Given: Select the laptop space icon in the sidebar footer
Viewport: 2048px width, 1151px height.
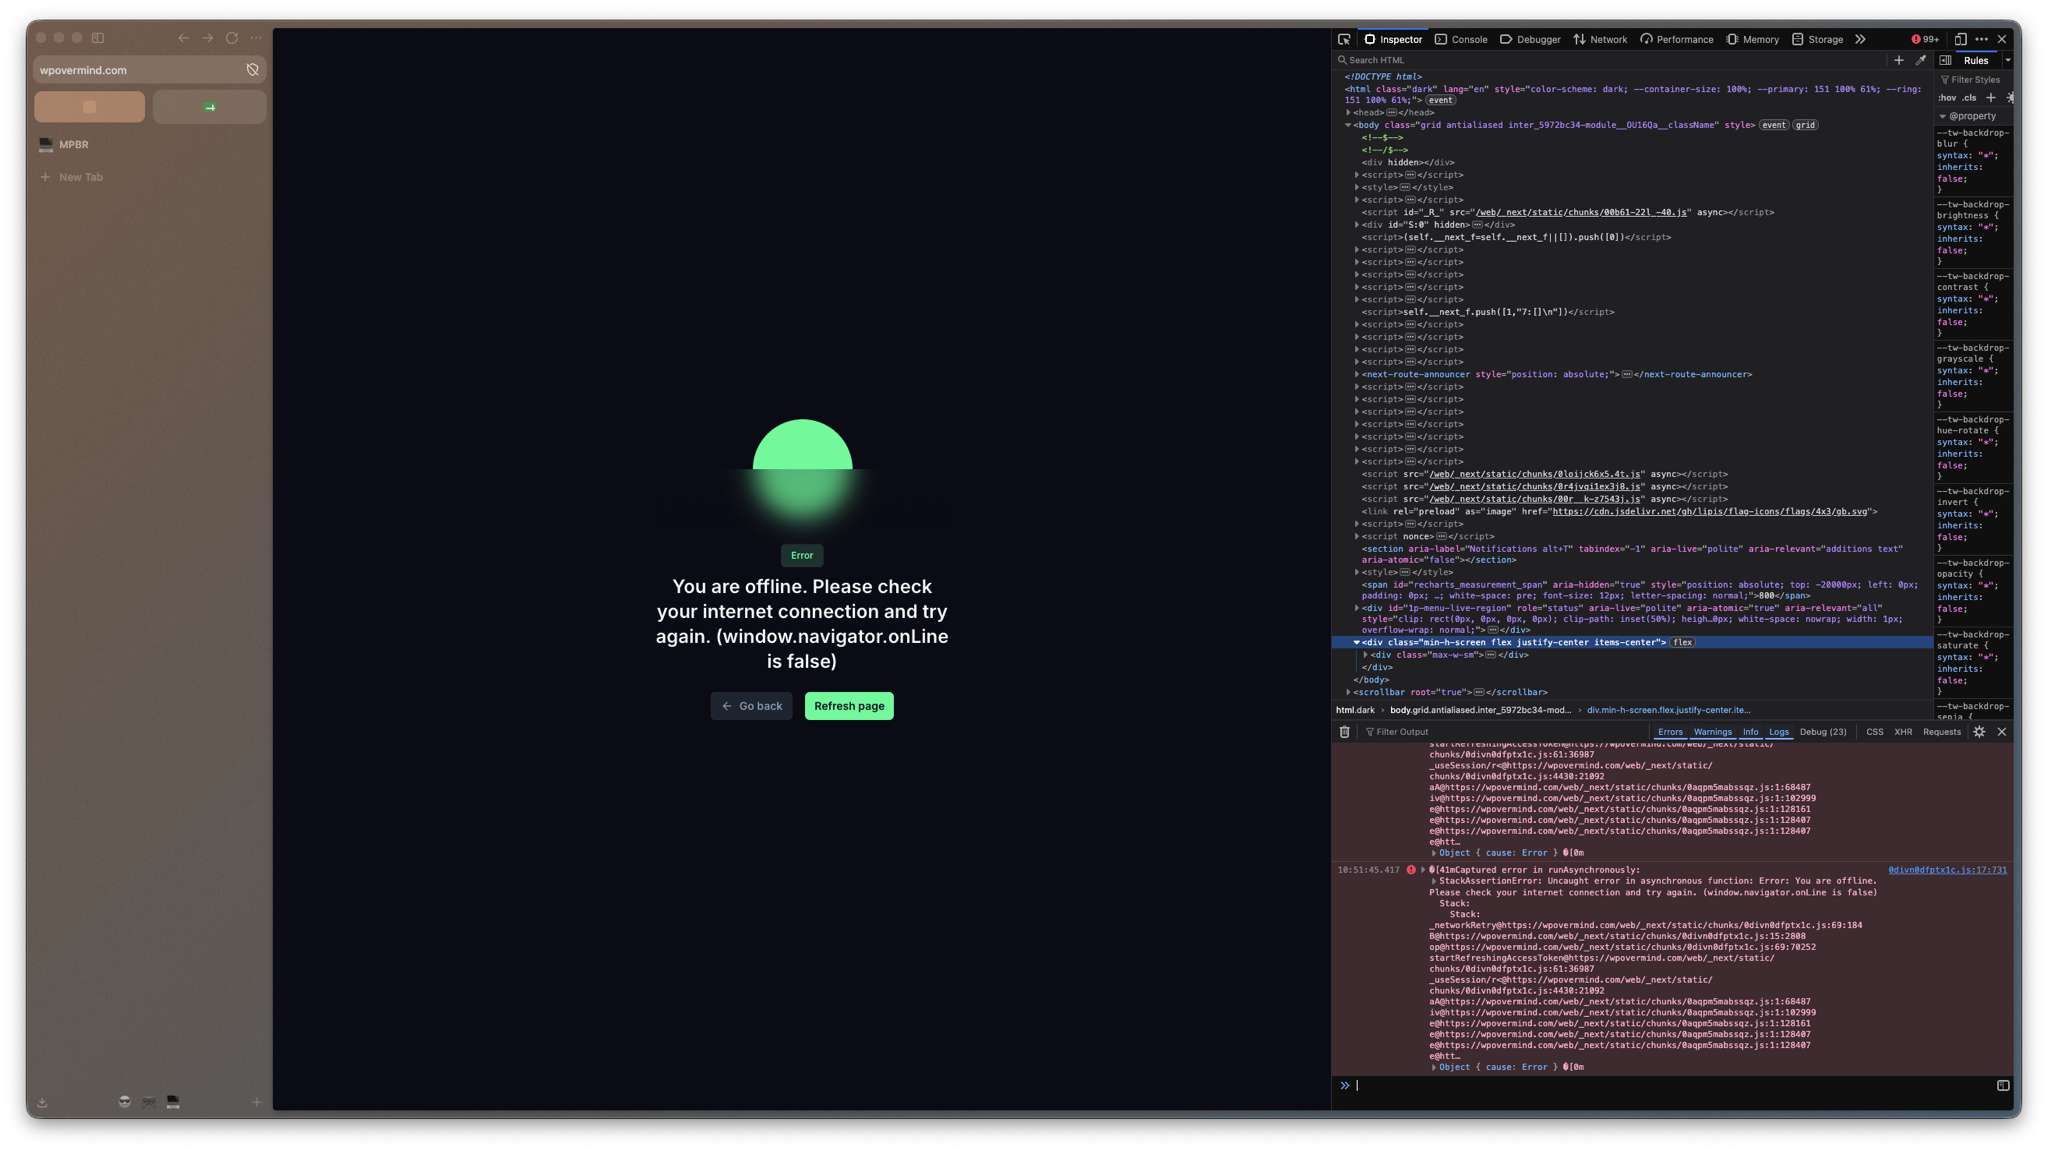Looking at the screenshot, I should [x=173, y=1102].
